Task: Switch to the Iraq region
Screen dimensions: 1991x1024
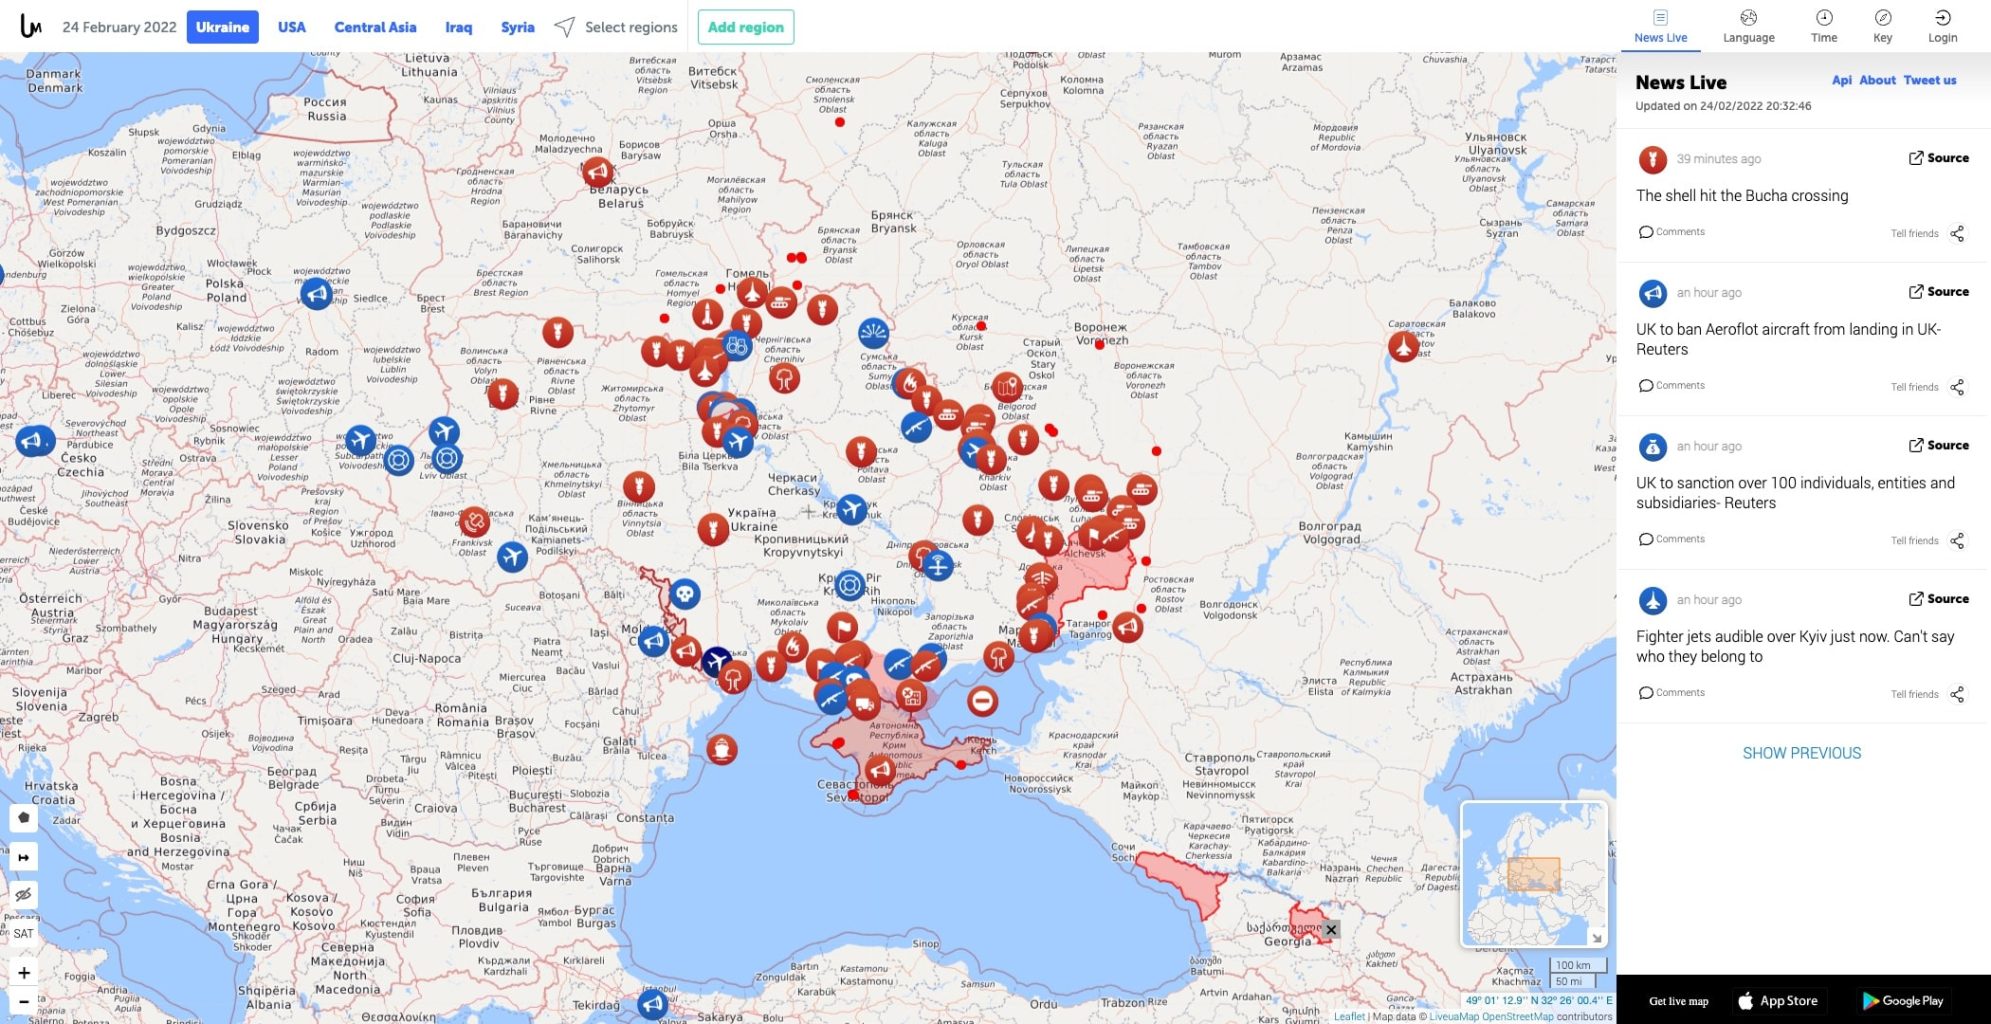Action: point(458,27)
